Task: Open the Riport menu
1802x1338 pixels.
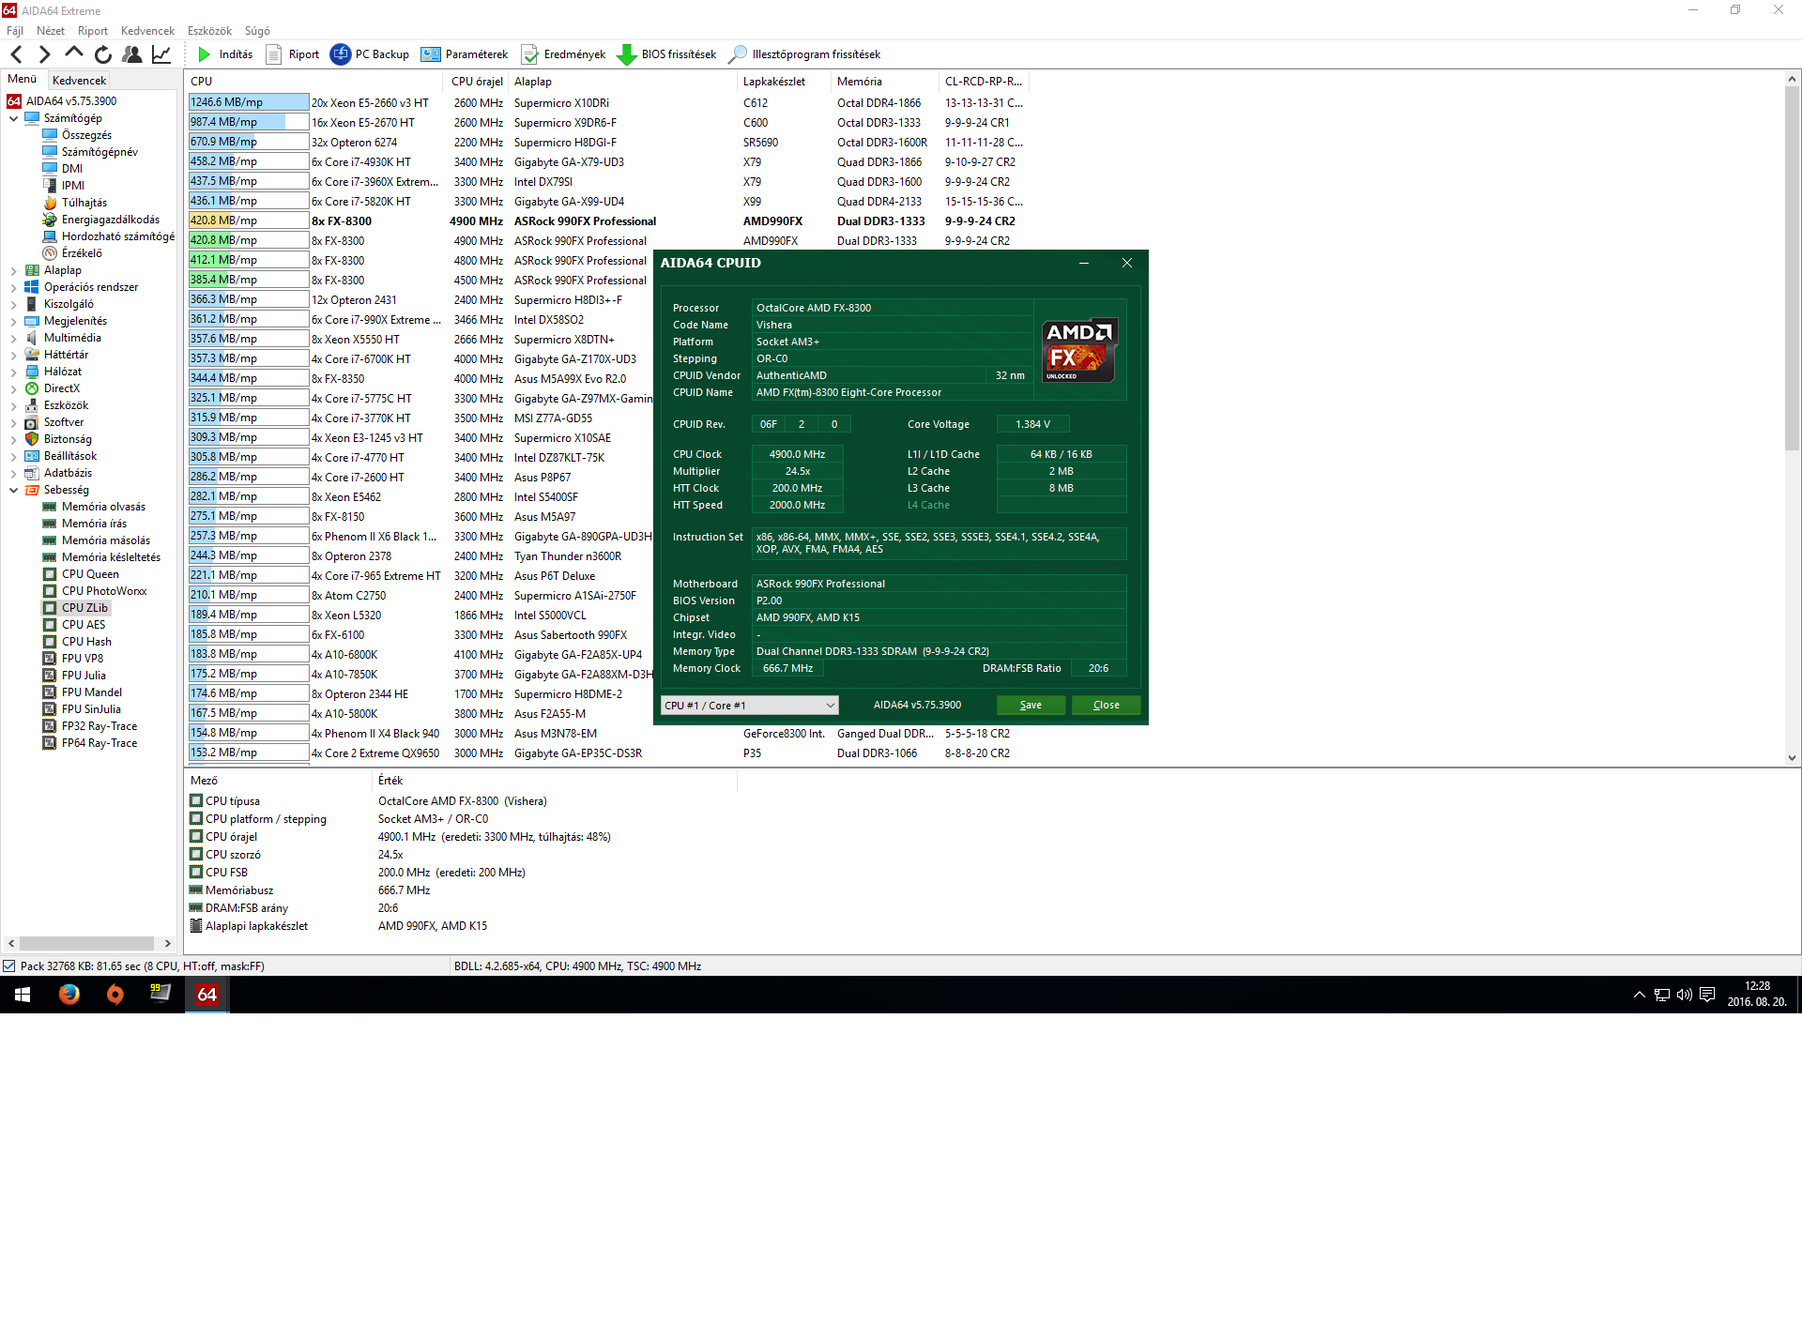Action: [x=93, y=31]
